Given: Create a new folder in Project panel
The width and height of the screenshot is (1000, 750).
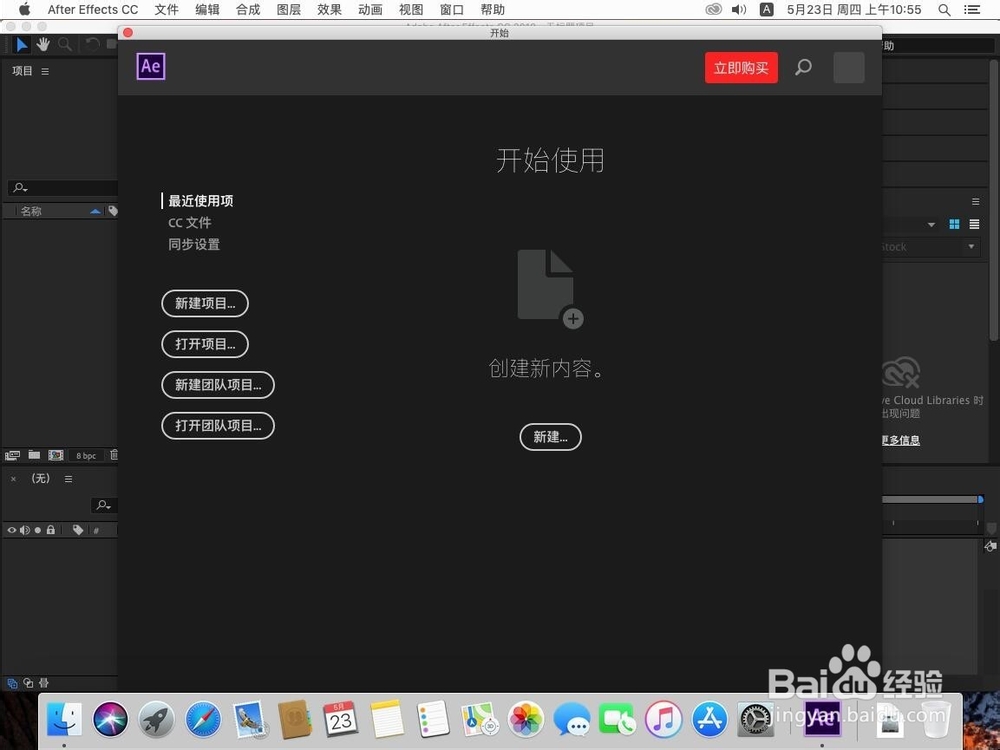Looking at the screenshot, I should coord(34,455).
